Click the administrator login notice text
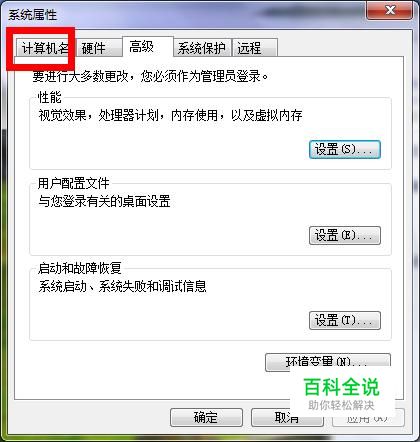The width and height of the screenshot is (420, 442). [x=150, y=76]
